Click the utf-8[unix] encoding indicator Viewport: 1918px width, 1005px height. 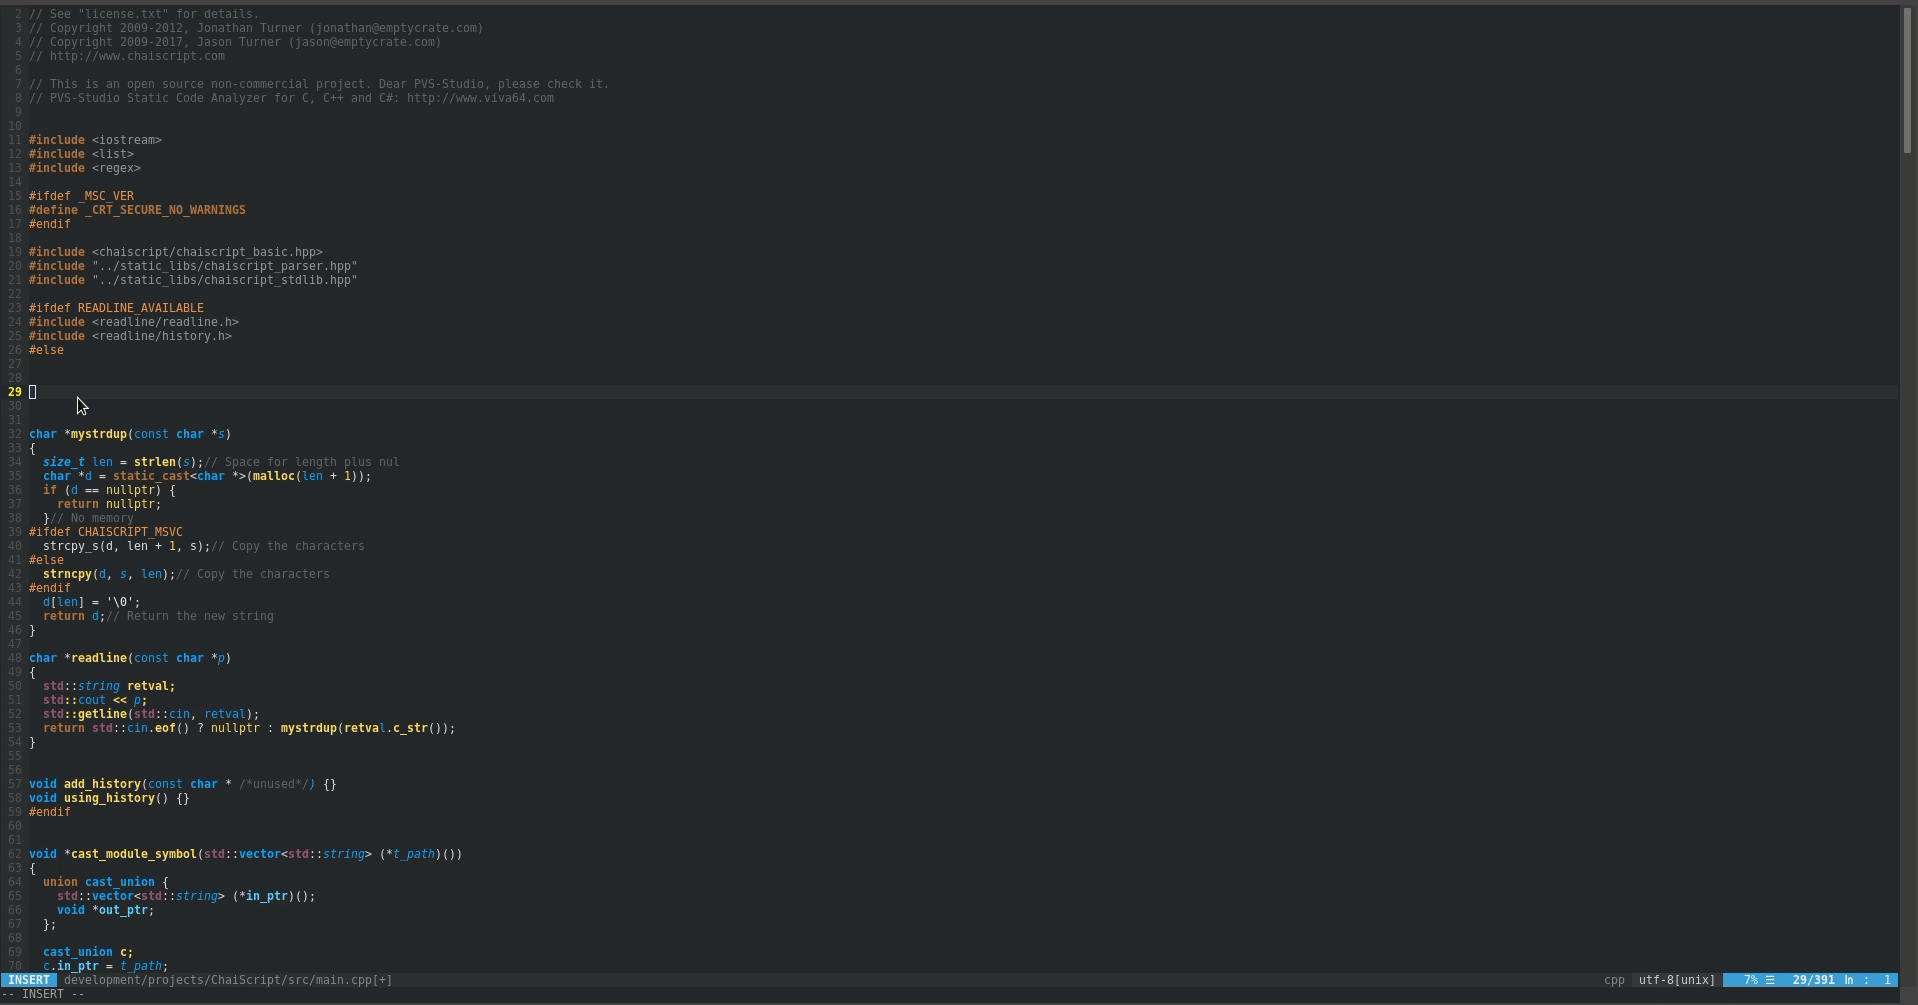point(1676,980)
